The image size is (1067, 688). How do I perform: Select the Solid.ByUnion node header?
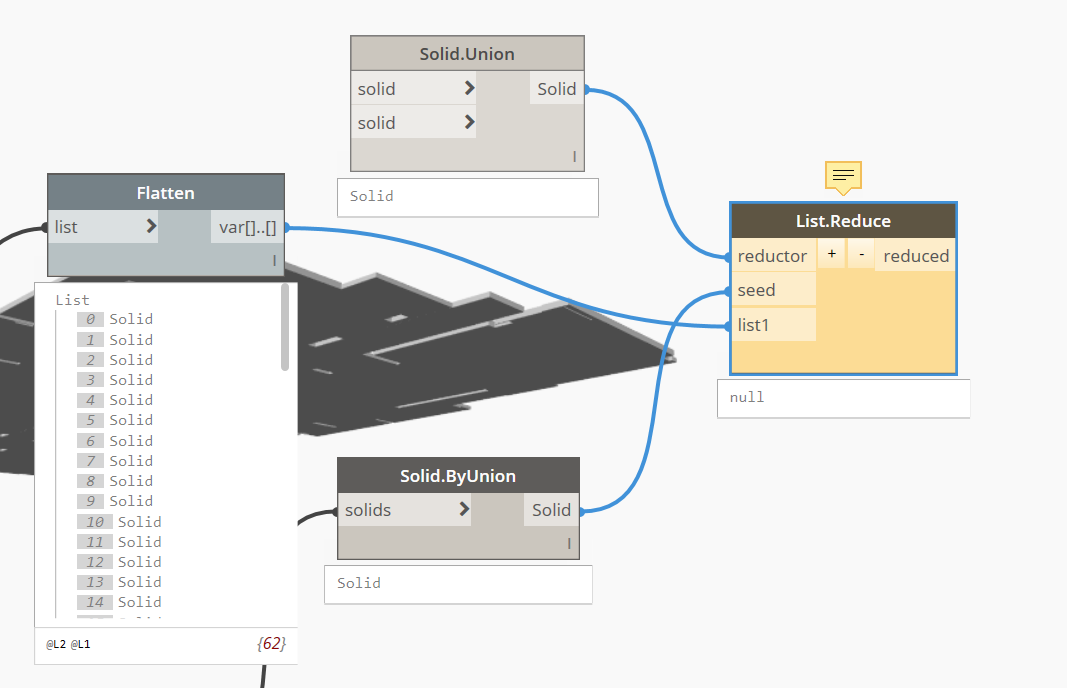458,476
